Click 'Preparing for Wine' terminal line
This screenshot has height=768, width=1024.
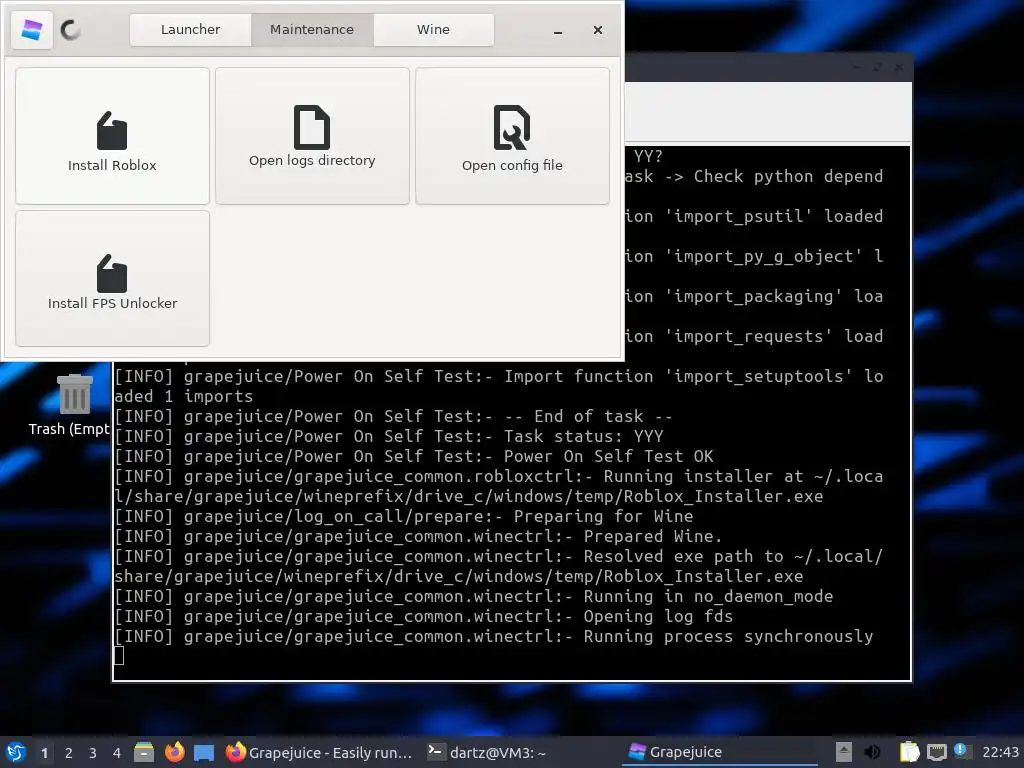click(404, 516)
